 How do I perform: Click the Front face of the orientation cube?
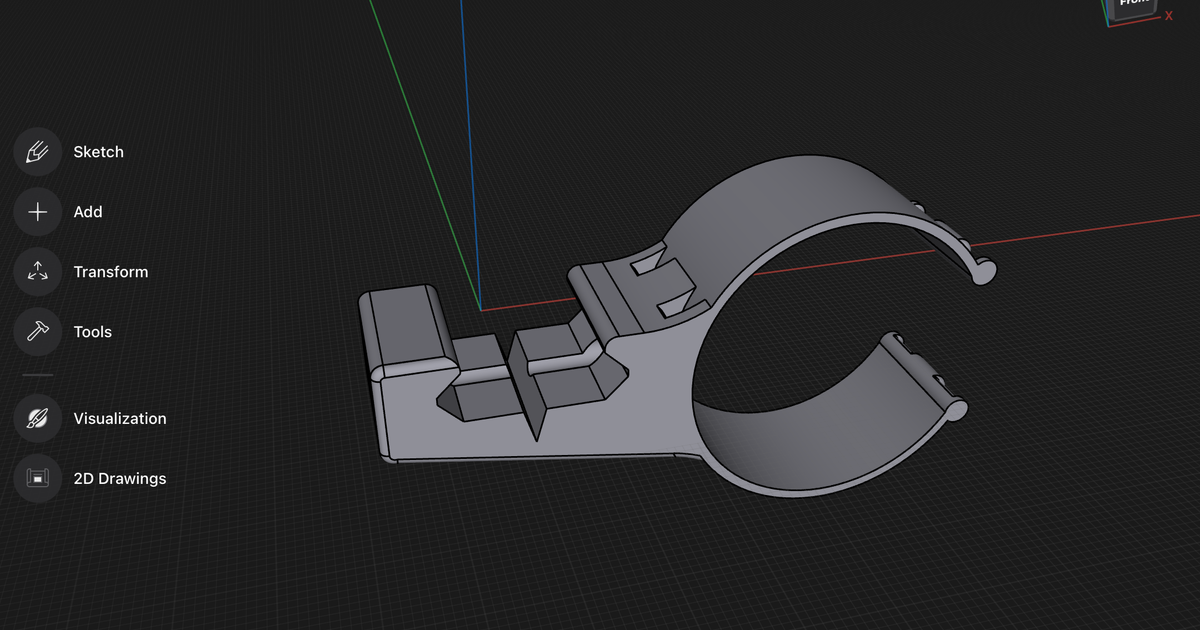[1133, 5]
